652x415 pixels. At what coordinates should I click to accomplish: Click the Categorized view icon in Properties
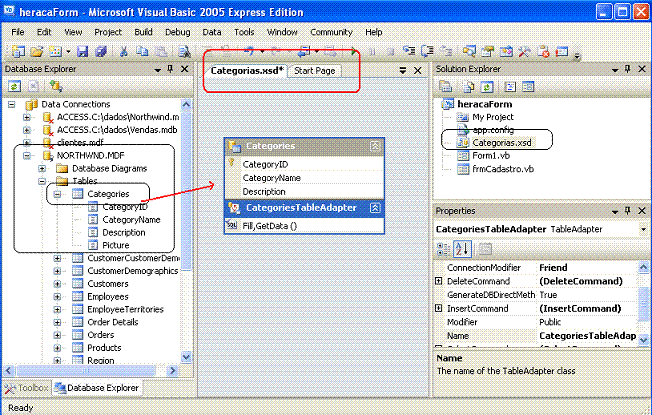point(443,249)
